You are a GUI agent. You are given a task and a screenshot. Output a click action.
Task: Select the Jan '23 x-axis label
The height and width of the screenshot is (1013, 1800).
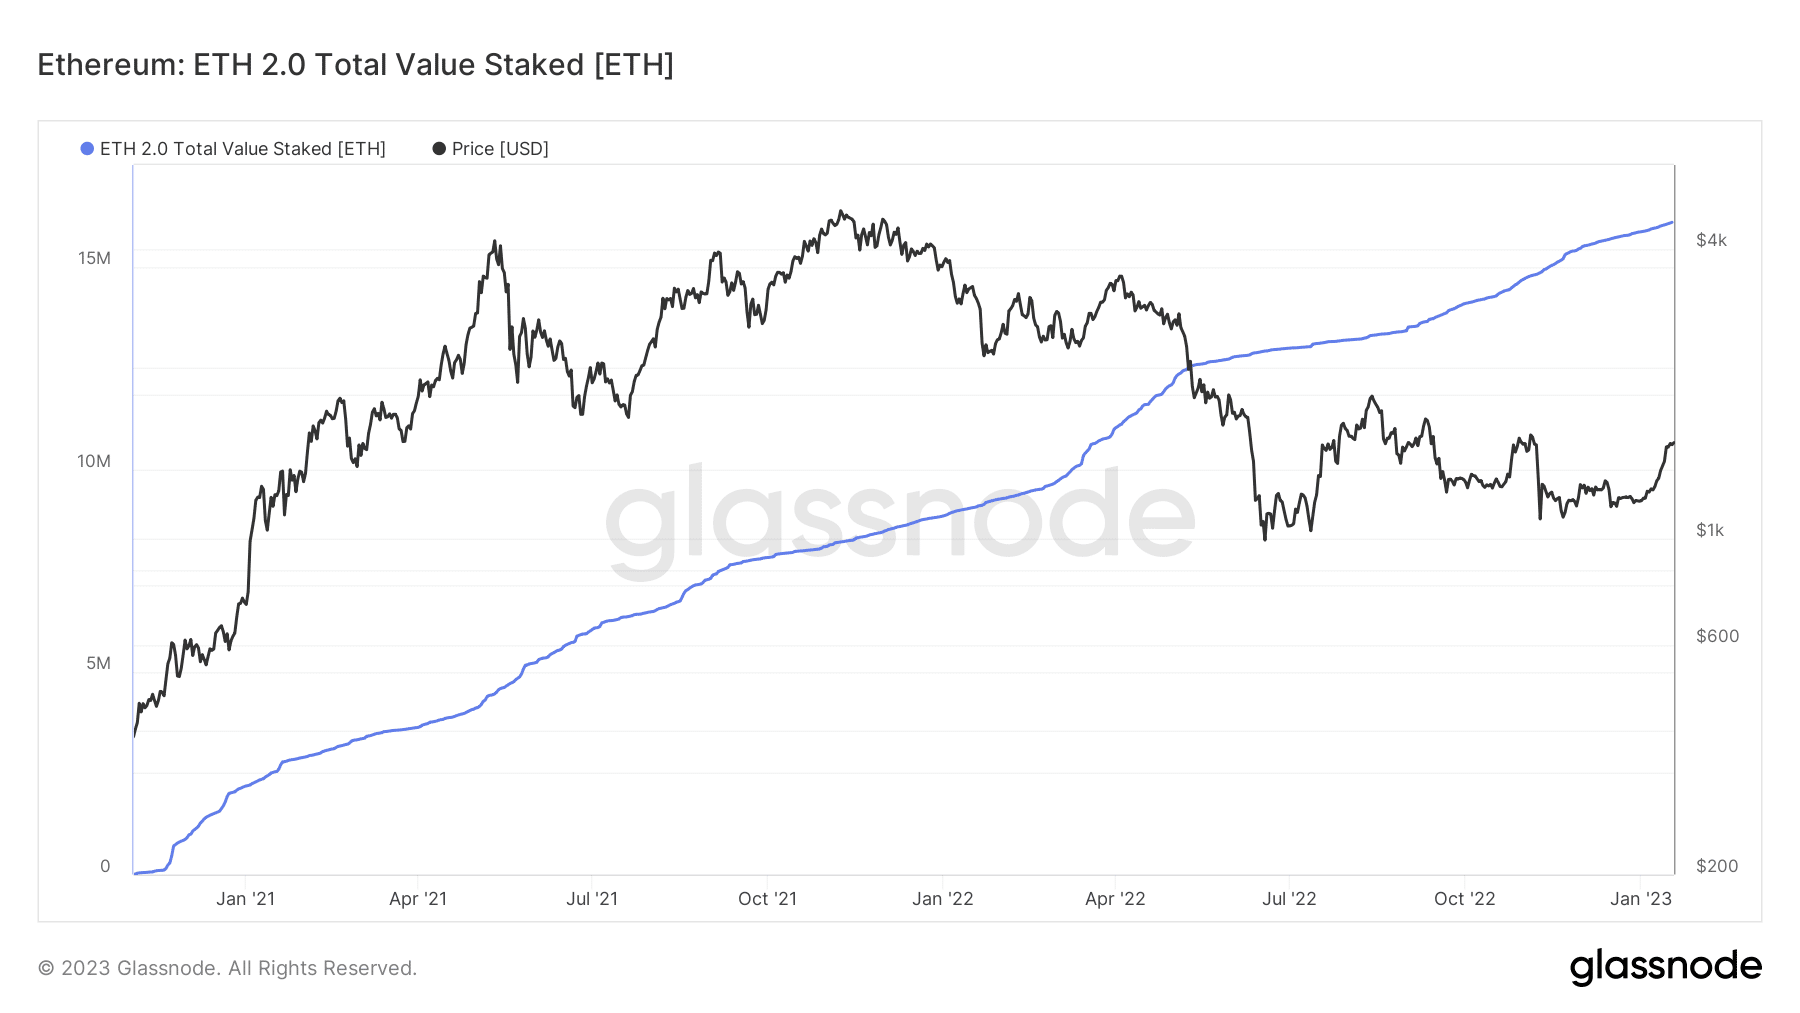(x=1640, y=899)
